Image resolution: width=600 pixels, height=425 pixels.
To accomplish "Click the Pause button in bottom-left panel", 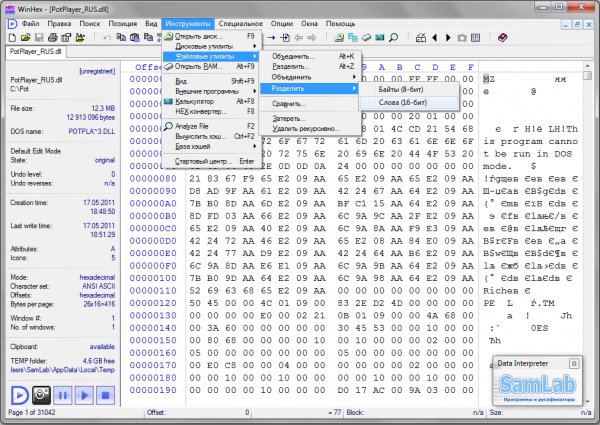I will point(63,395).
